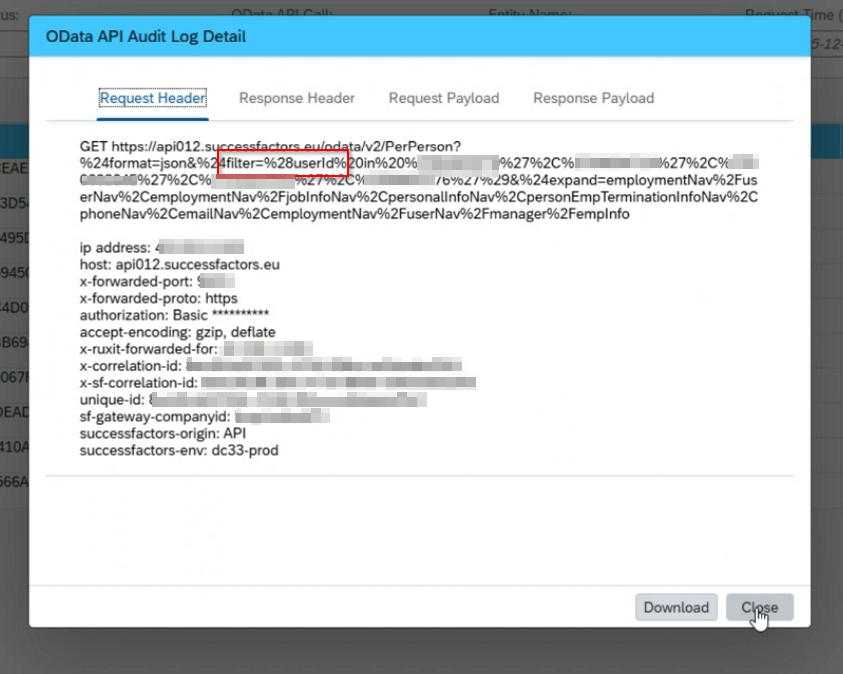Image resolution: width=843 pixels, height=674 pixels.
Task: Click the 'sf-gateway-companyid:' header line
Action: tap(205, 417)
